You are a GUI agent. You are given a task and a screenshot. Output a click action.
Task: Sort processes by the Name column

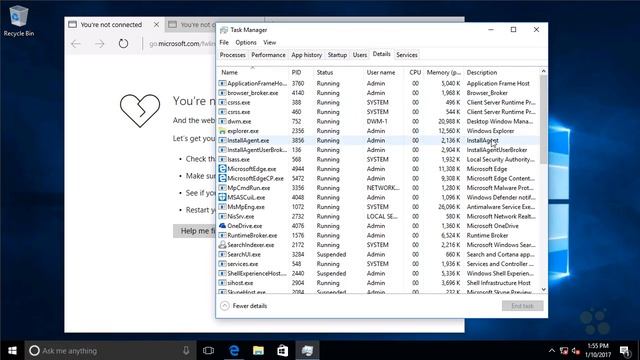(253, 72)
